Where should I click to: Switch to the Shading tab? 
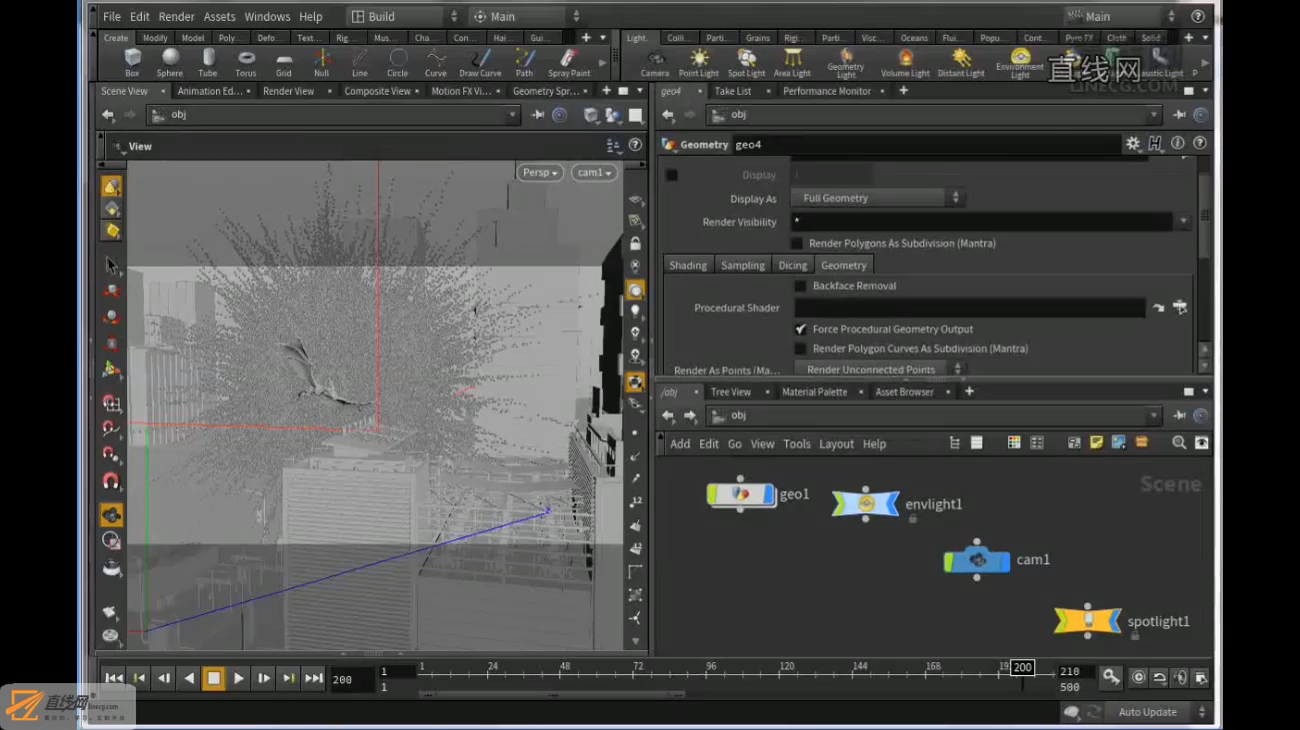coord(688,265)
